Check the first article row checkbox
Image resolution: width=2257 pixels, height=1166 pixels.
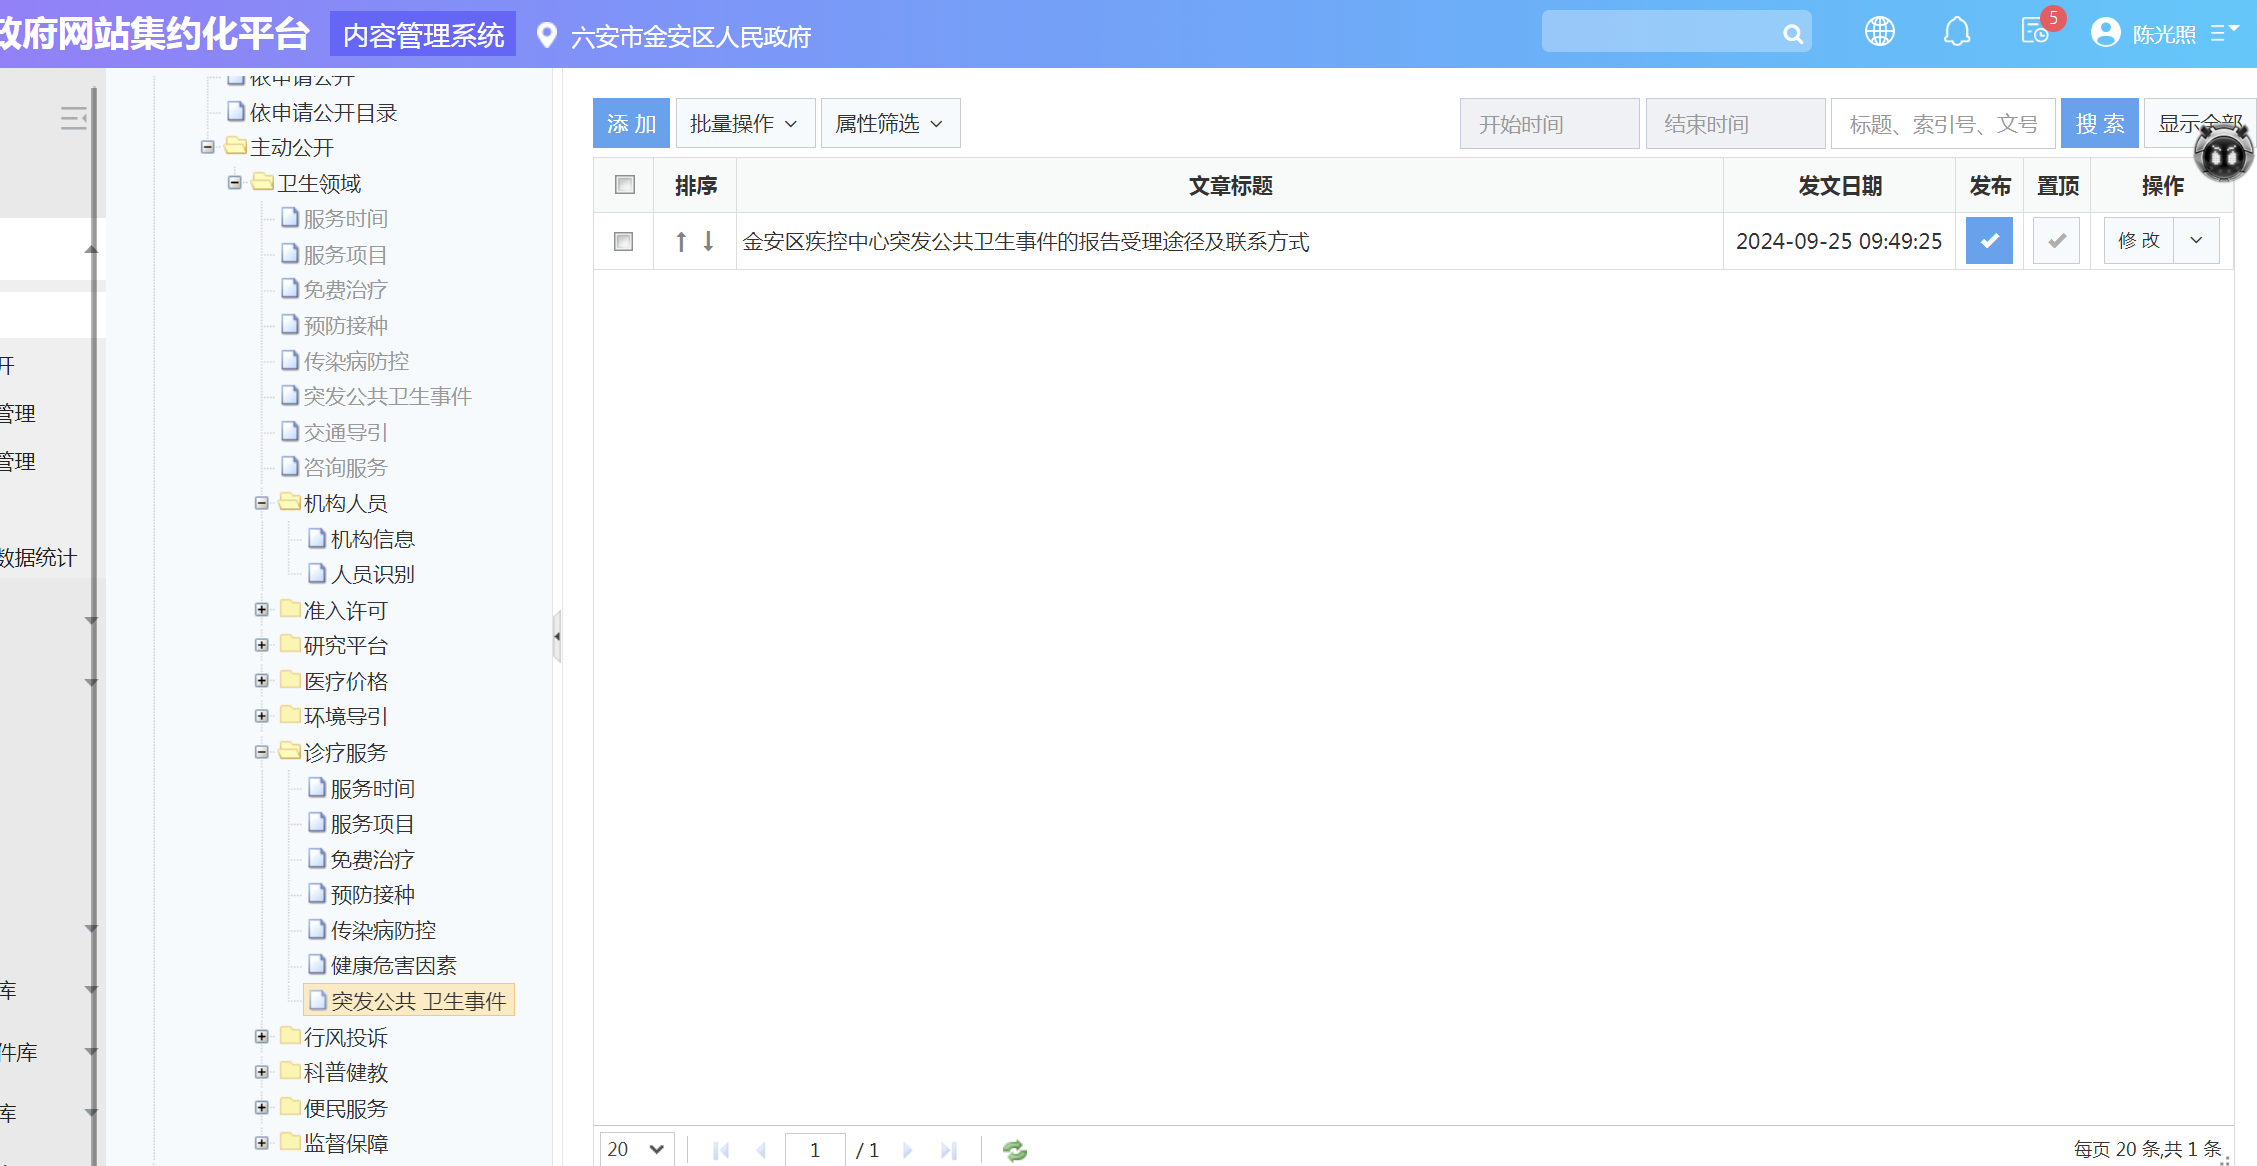623,241
